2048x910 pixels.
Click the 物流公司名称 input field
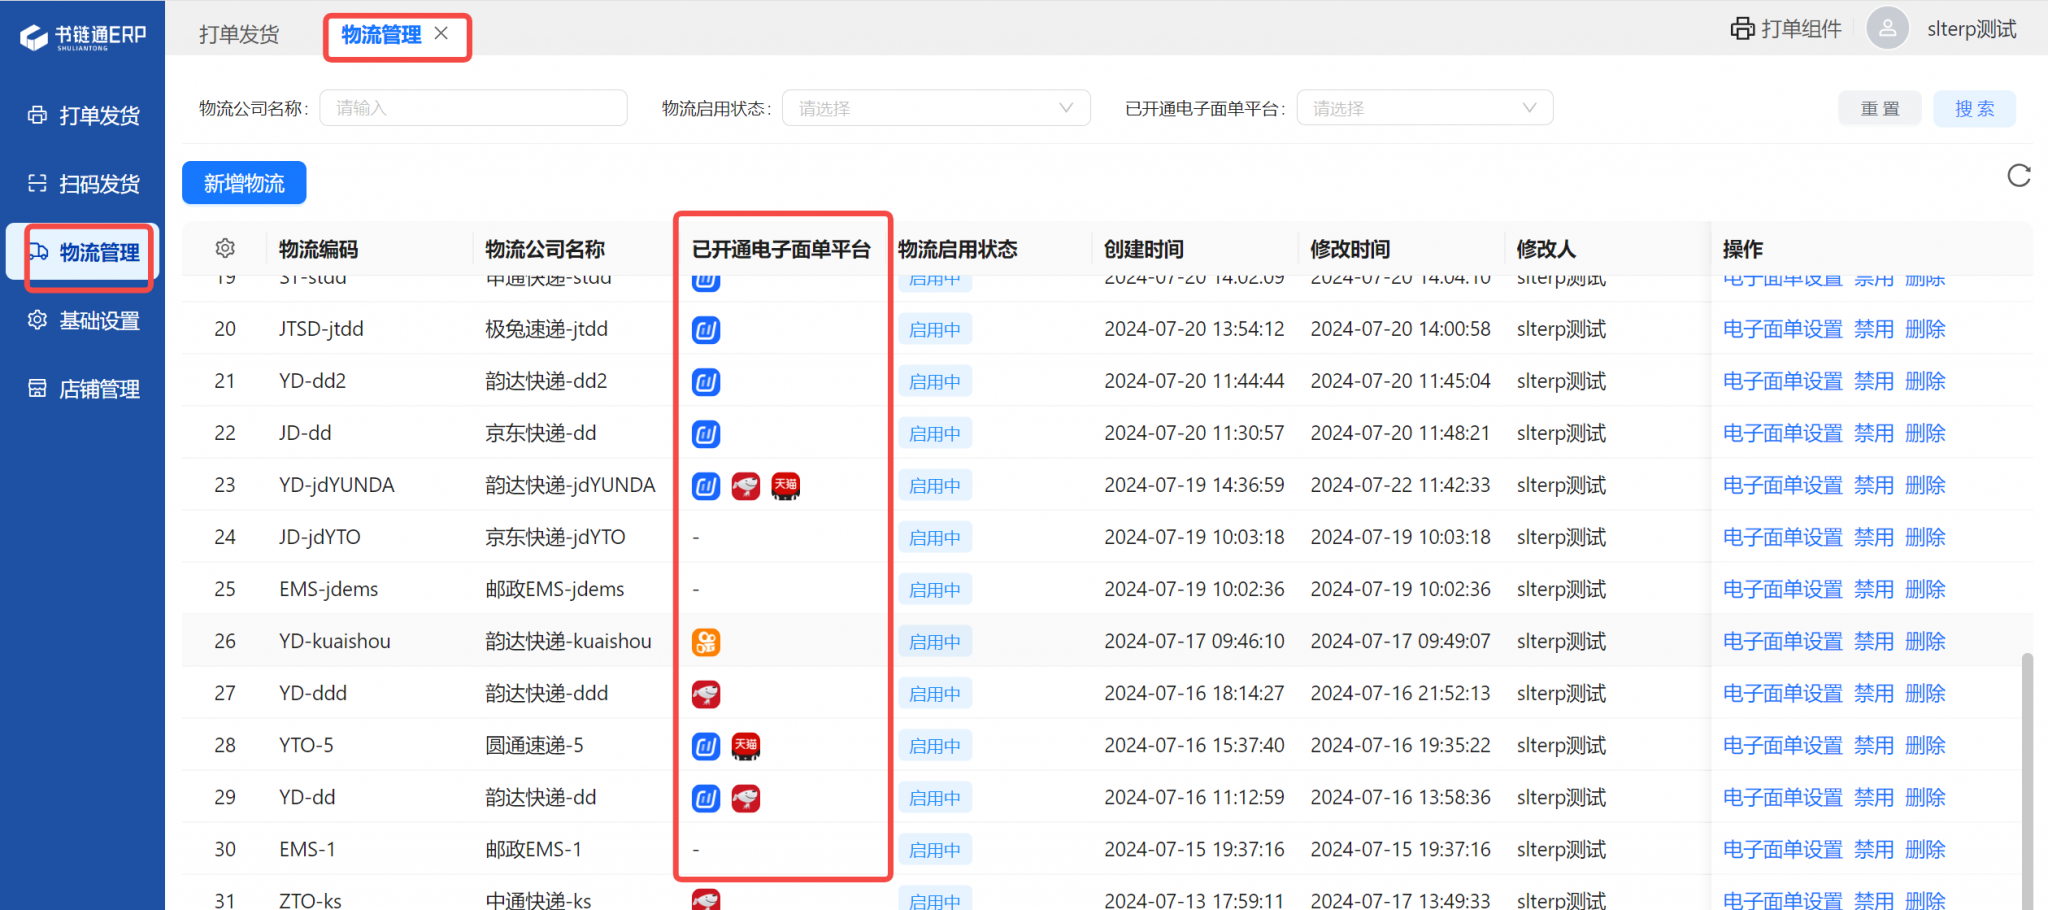click(x=473, y=108)
